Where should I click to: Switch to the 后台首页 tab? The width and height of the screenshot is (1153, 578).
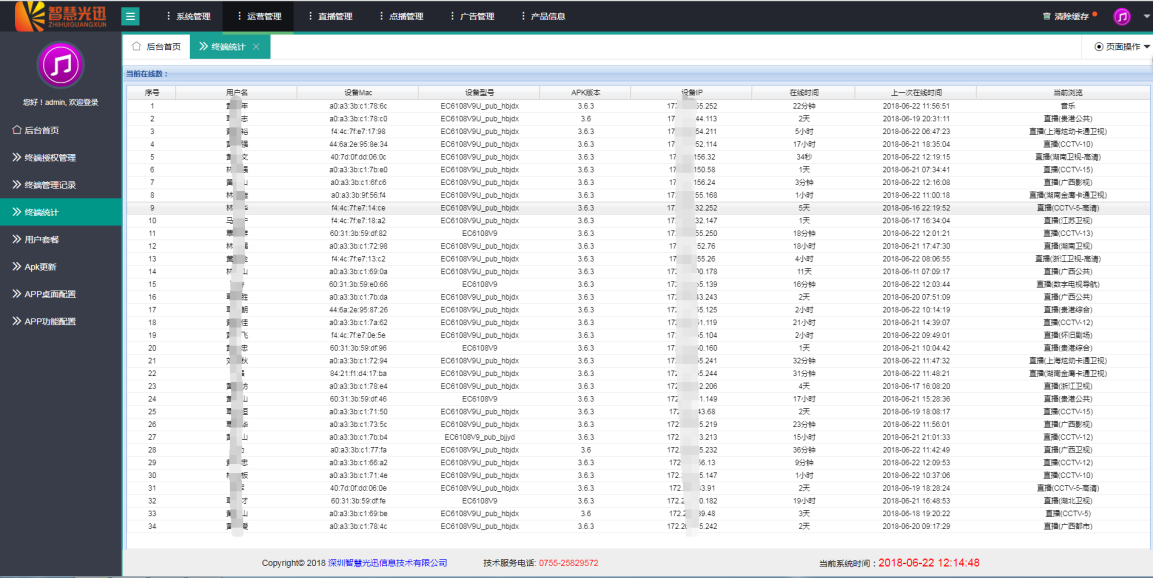coord(156,46)
